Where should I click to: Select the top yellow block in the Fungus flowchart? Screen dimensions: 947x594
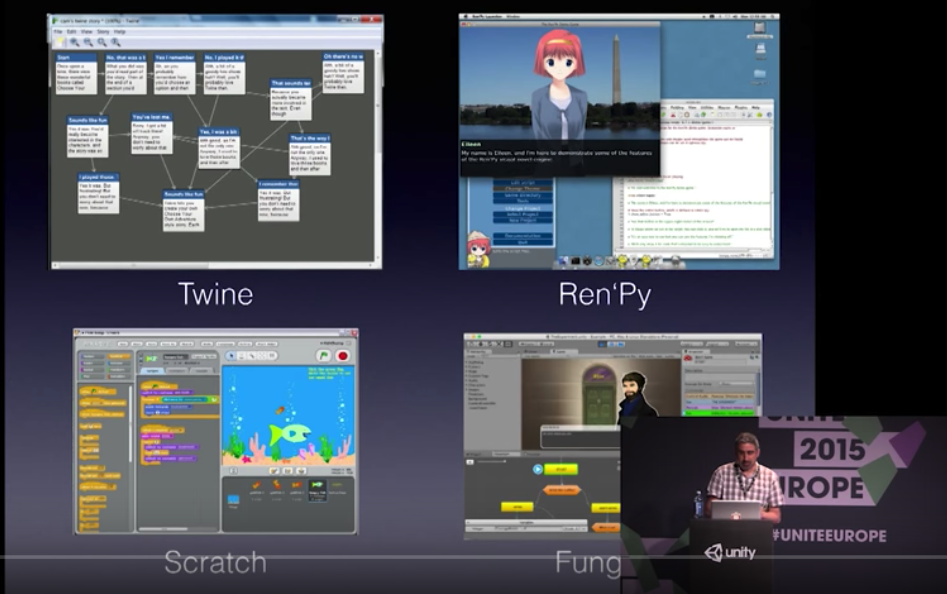coord(561,469)
